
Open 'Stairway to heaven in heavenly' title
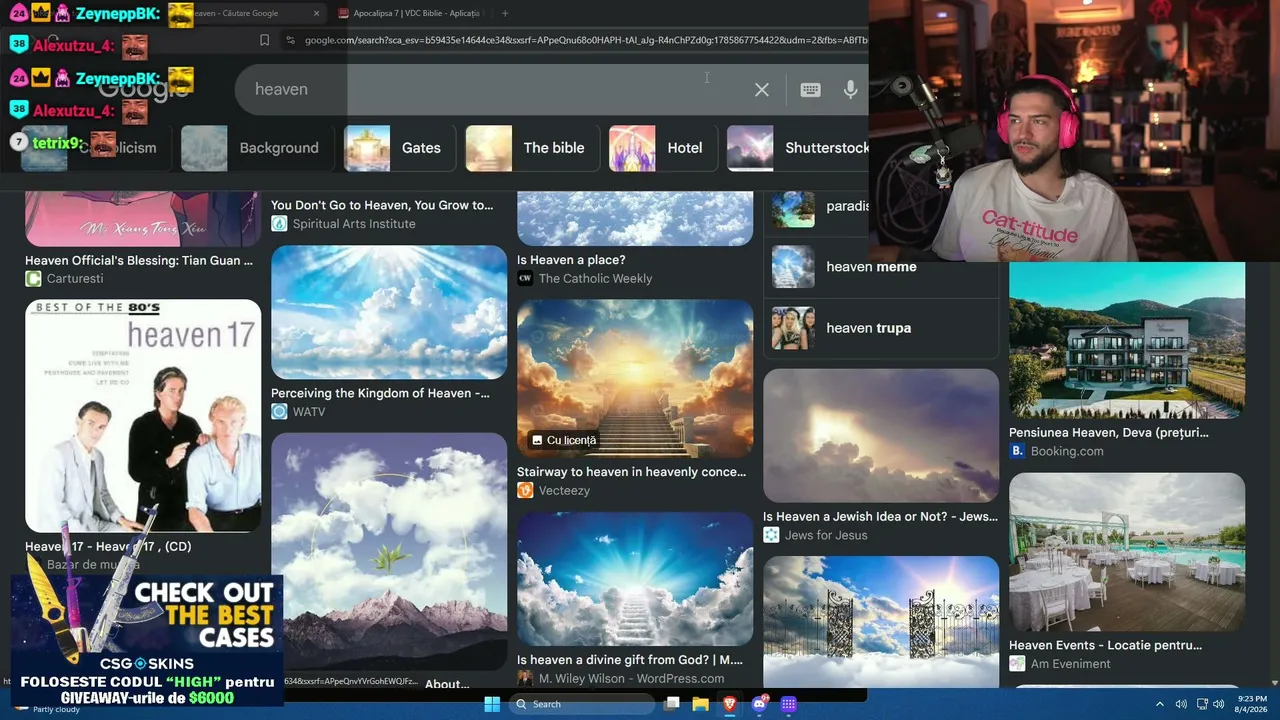[632, 472]
